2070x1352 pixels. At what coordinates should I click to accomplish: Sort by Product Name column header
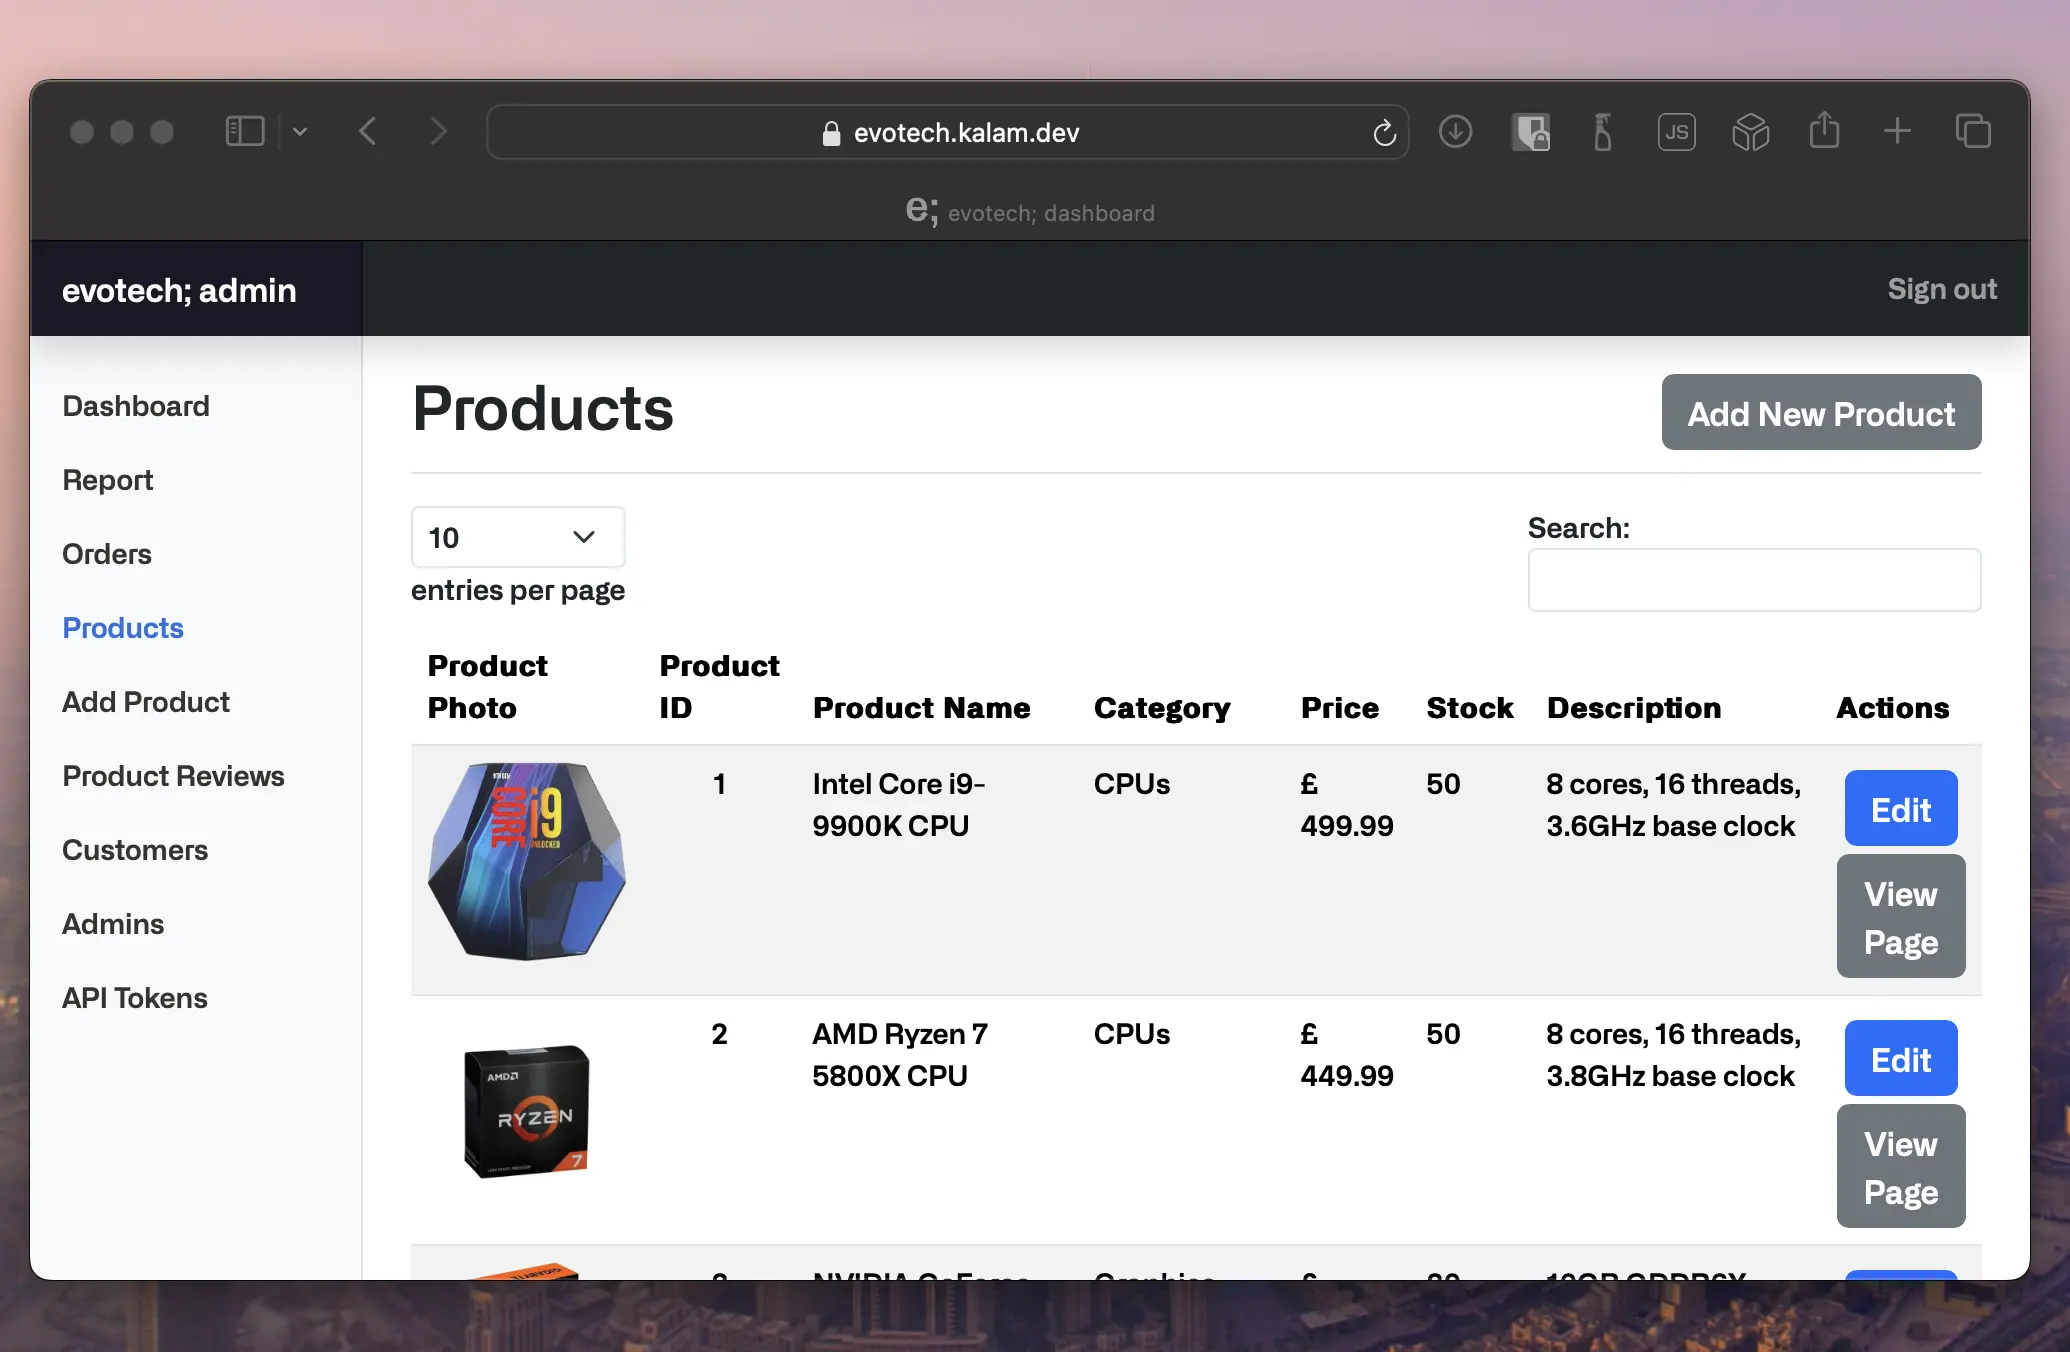pyautogui.click(x=921, y=708)
